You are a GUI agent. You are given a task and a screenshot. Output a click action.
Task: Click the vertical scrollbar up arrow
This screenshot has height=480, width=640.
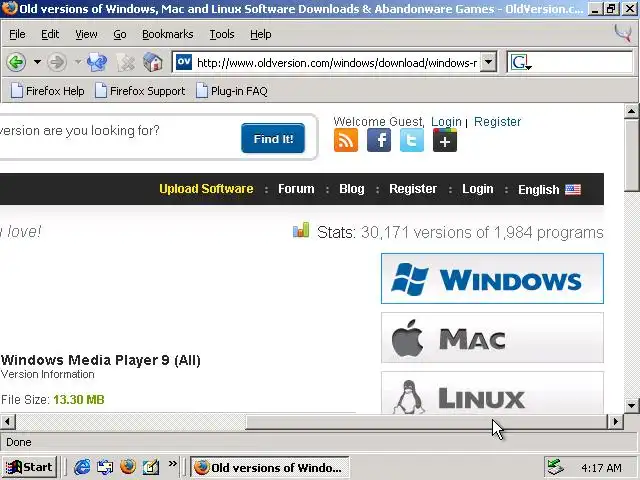[631, 111]
